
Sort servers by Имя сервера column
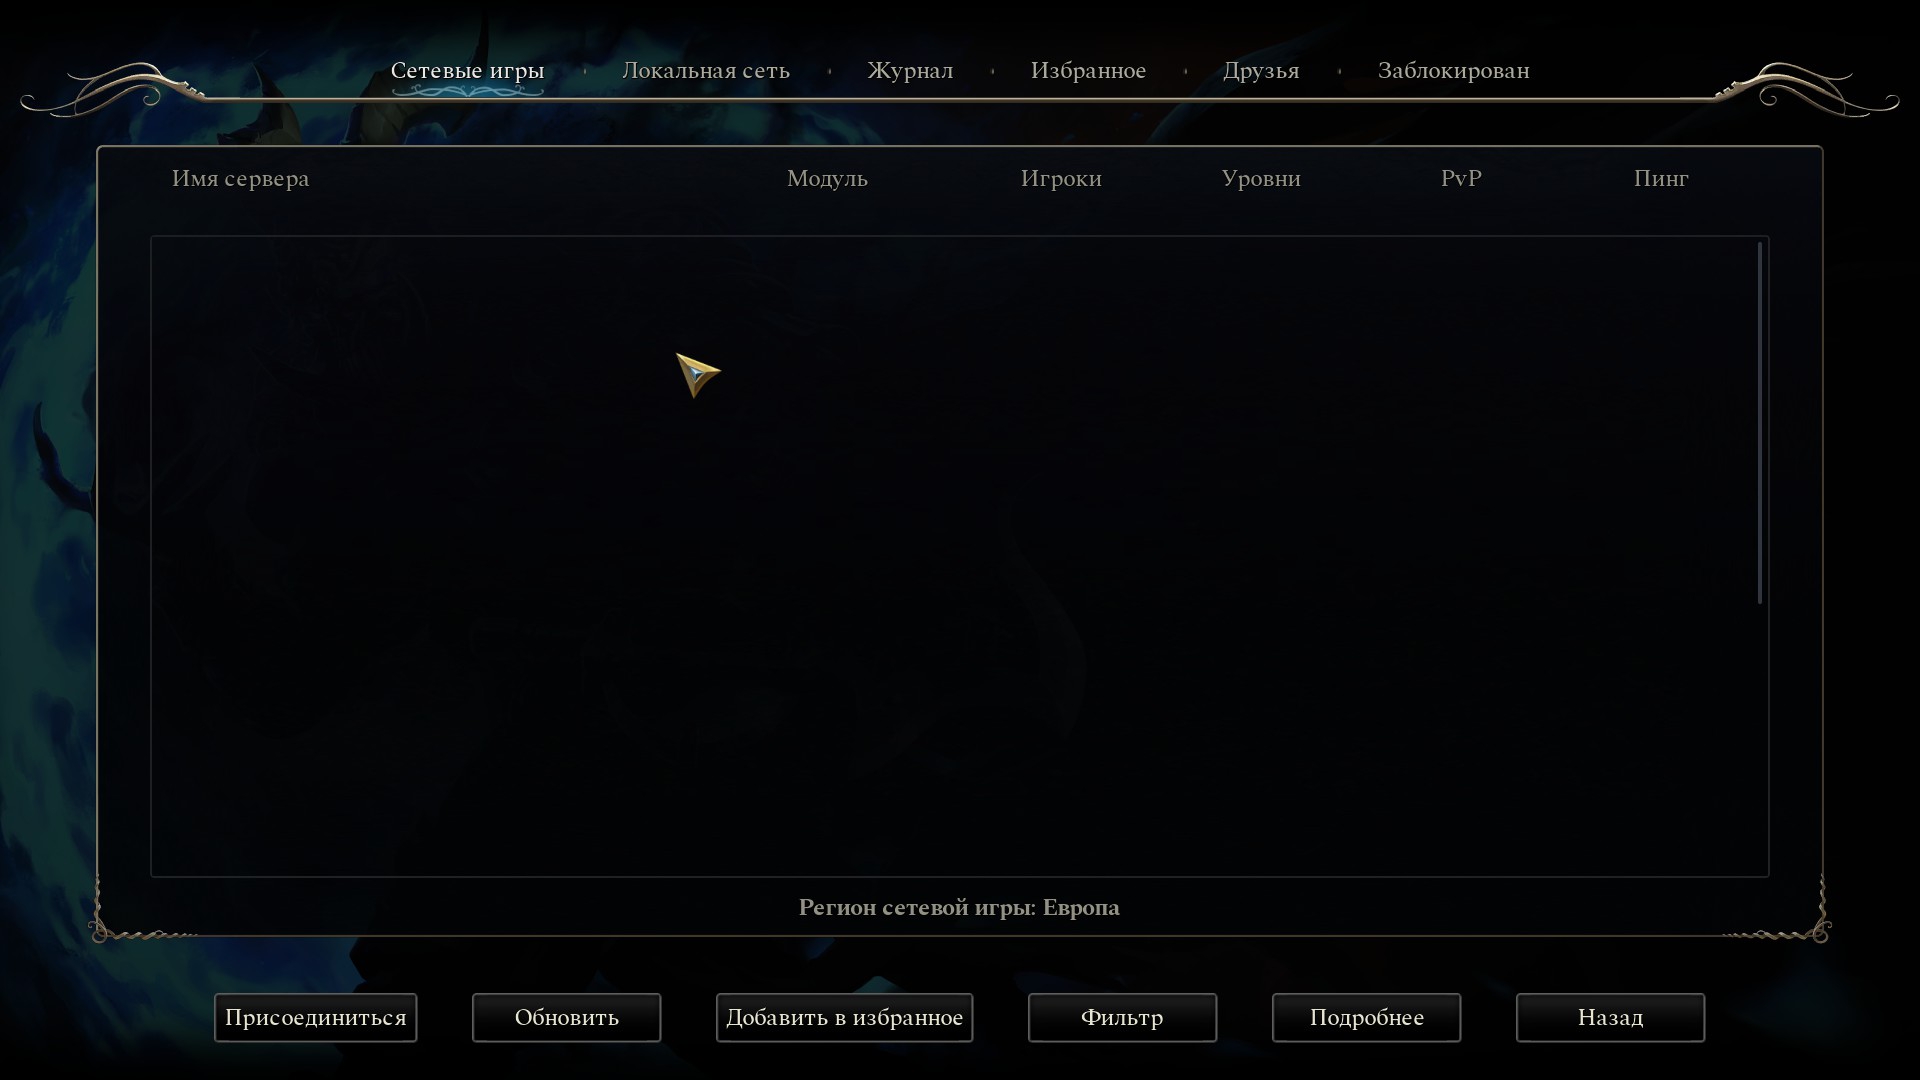[240, 179]
